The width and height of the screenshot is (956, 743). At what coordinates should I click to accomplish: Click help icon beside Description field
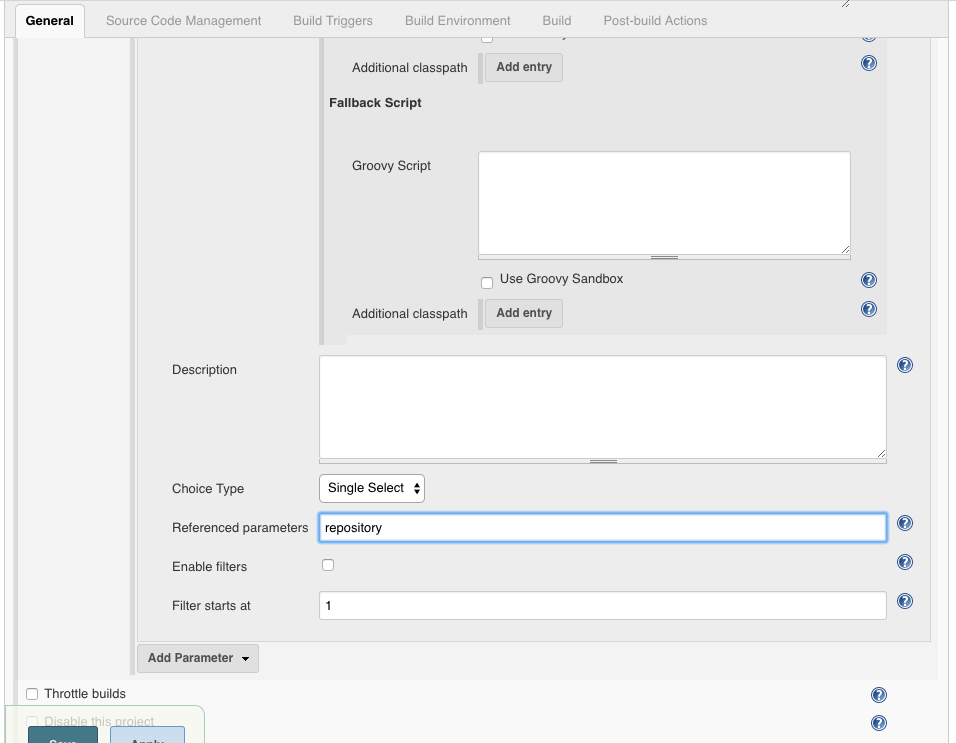point(905,366)
